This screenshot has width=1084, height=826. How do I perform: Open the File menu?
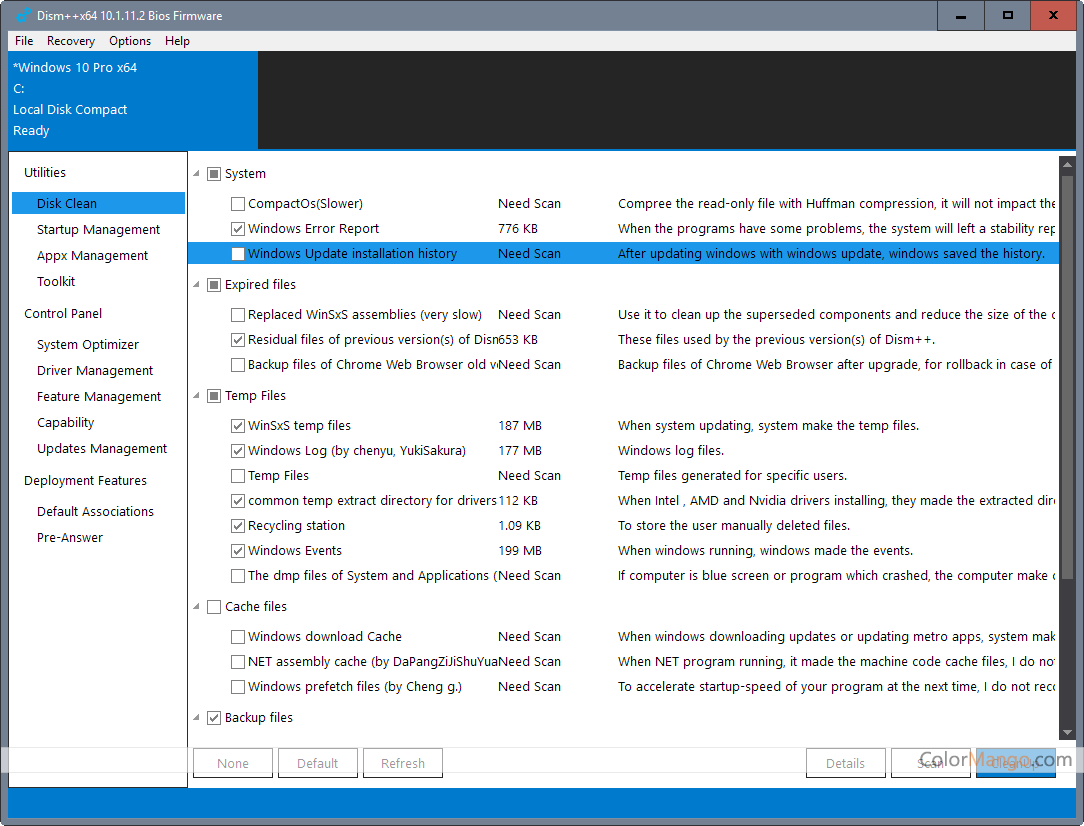(24, 41)
